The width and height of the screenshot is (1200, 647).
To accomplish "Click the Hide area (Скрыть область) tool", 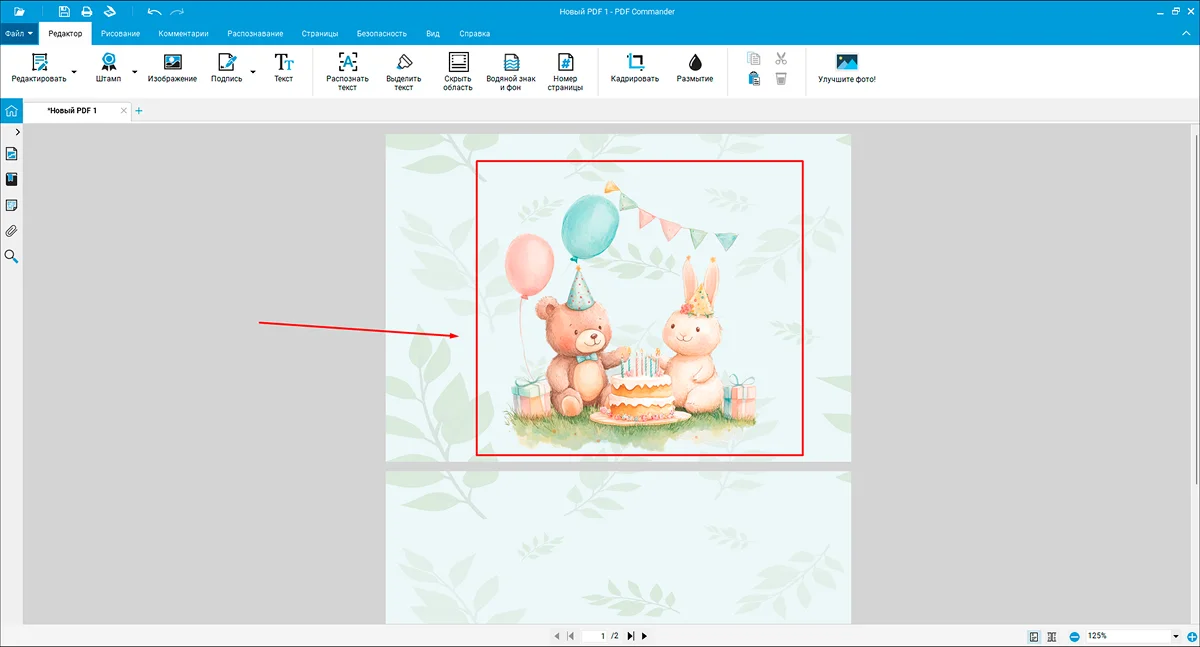I will (458, 62).
